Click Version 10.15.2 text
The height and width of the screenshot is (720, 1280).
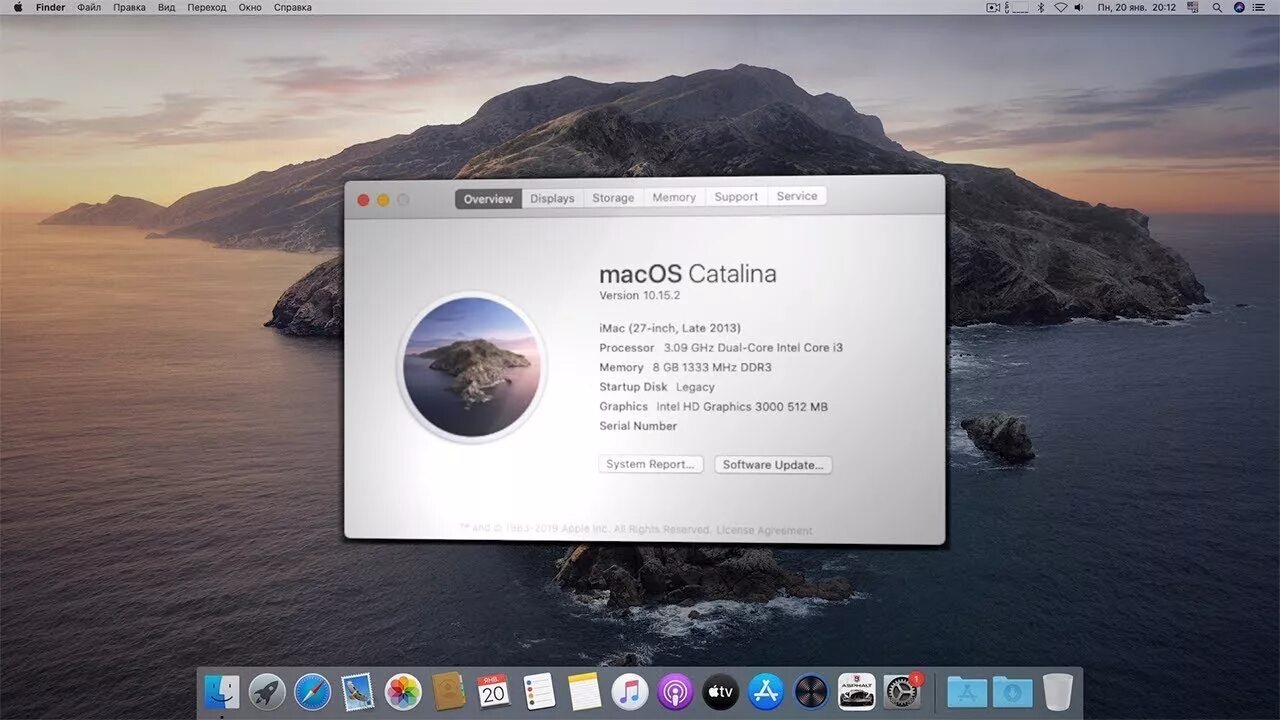pos(640,295)
